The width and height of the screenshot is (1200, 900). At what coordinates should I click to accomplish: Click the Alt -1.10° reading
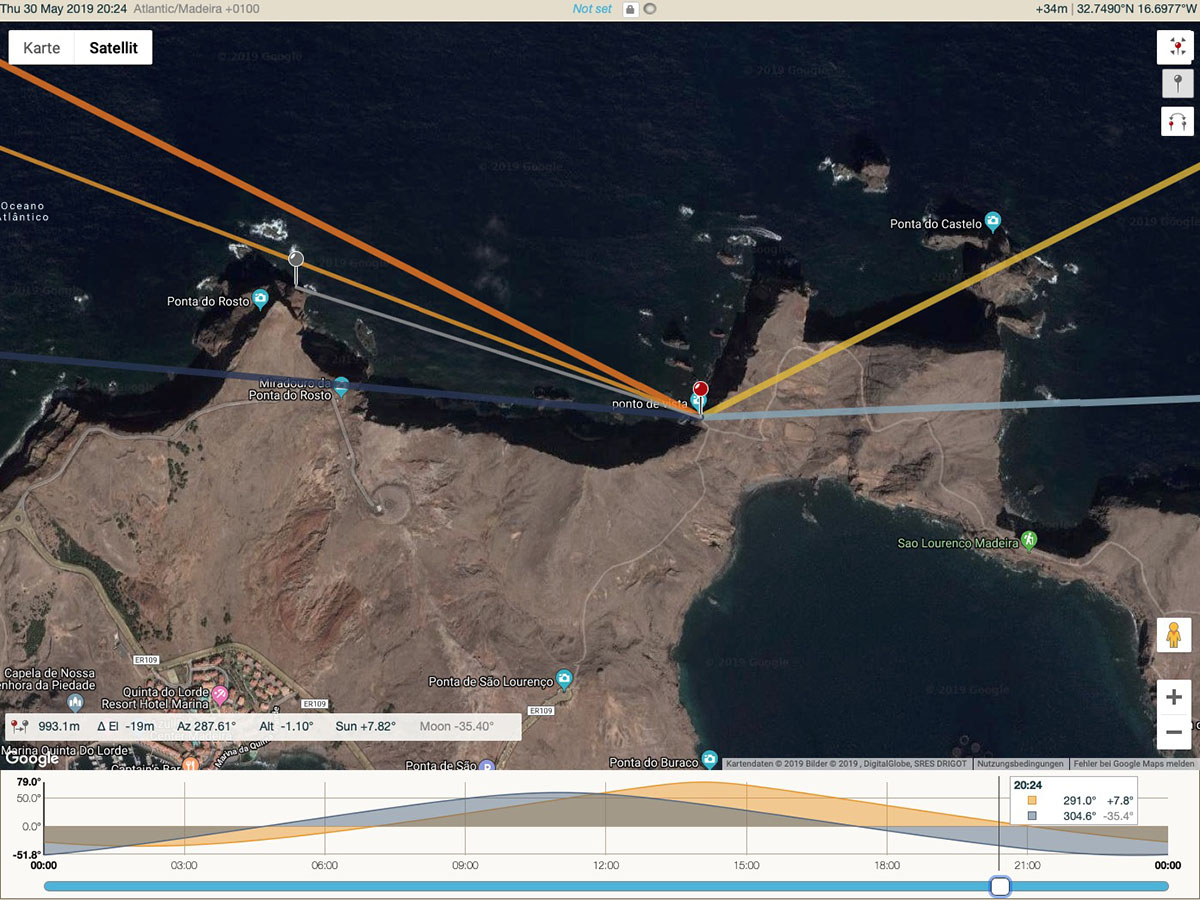tap(286, 727)
